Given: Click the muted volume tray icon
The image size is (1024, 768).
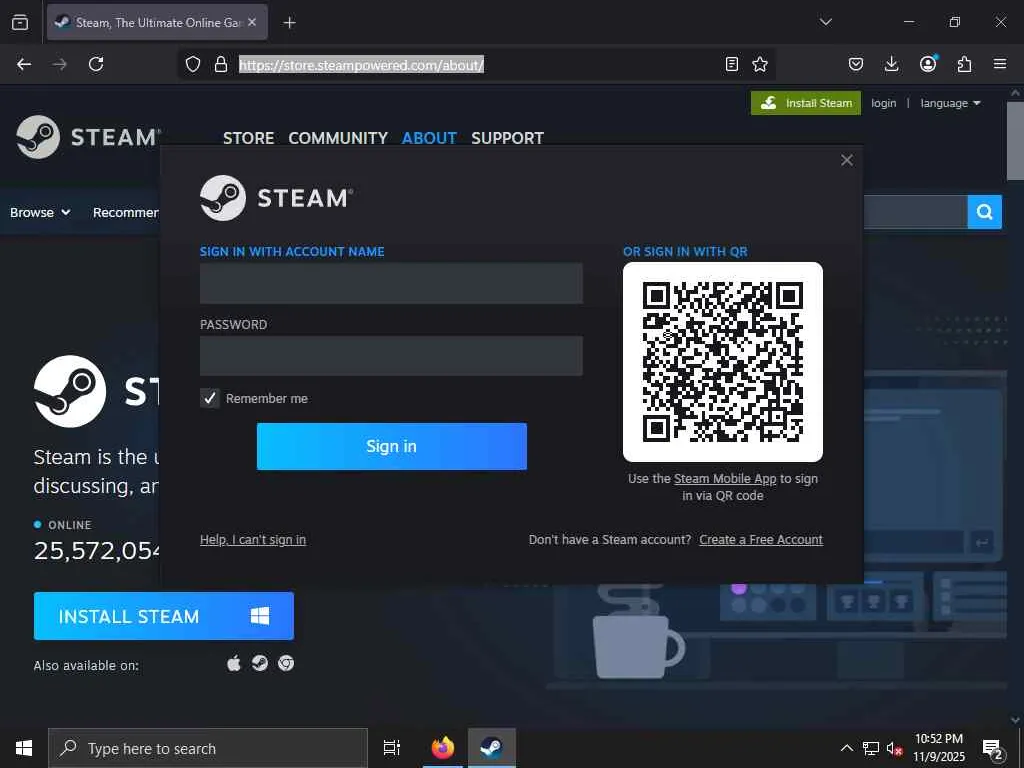Looking at the screenshot, I should click(x=894, y=748).
